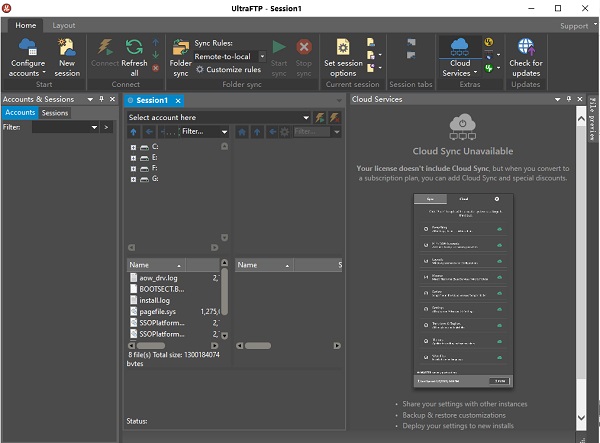
Task: Click the green icon in Extras group
Action: pos(489,68)
